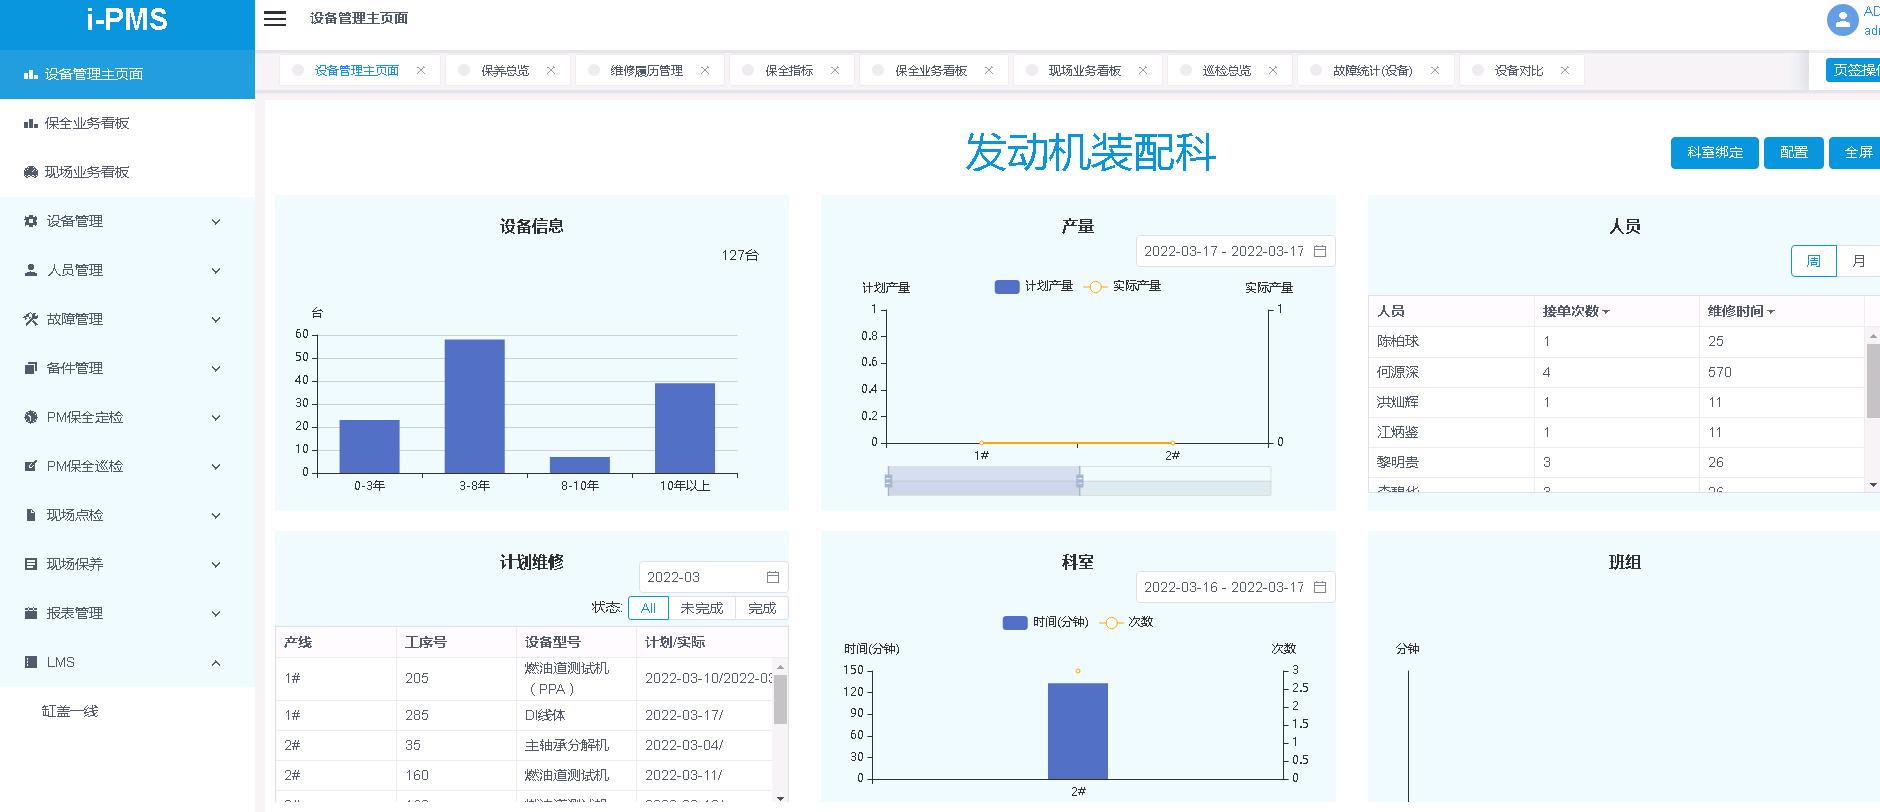Viewport: 1880px width, 812px height.
Task: Click the 人员 table scrollbar
Action: 1873,380
